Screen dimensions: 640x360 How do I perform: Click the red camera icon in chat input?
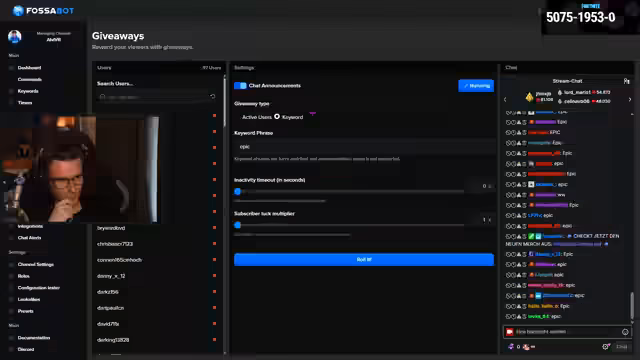click(x=509, y=332)
